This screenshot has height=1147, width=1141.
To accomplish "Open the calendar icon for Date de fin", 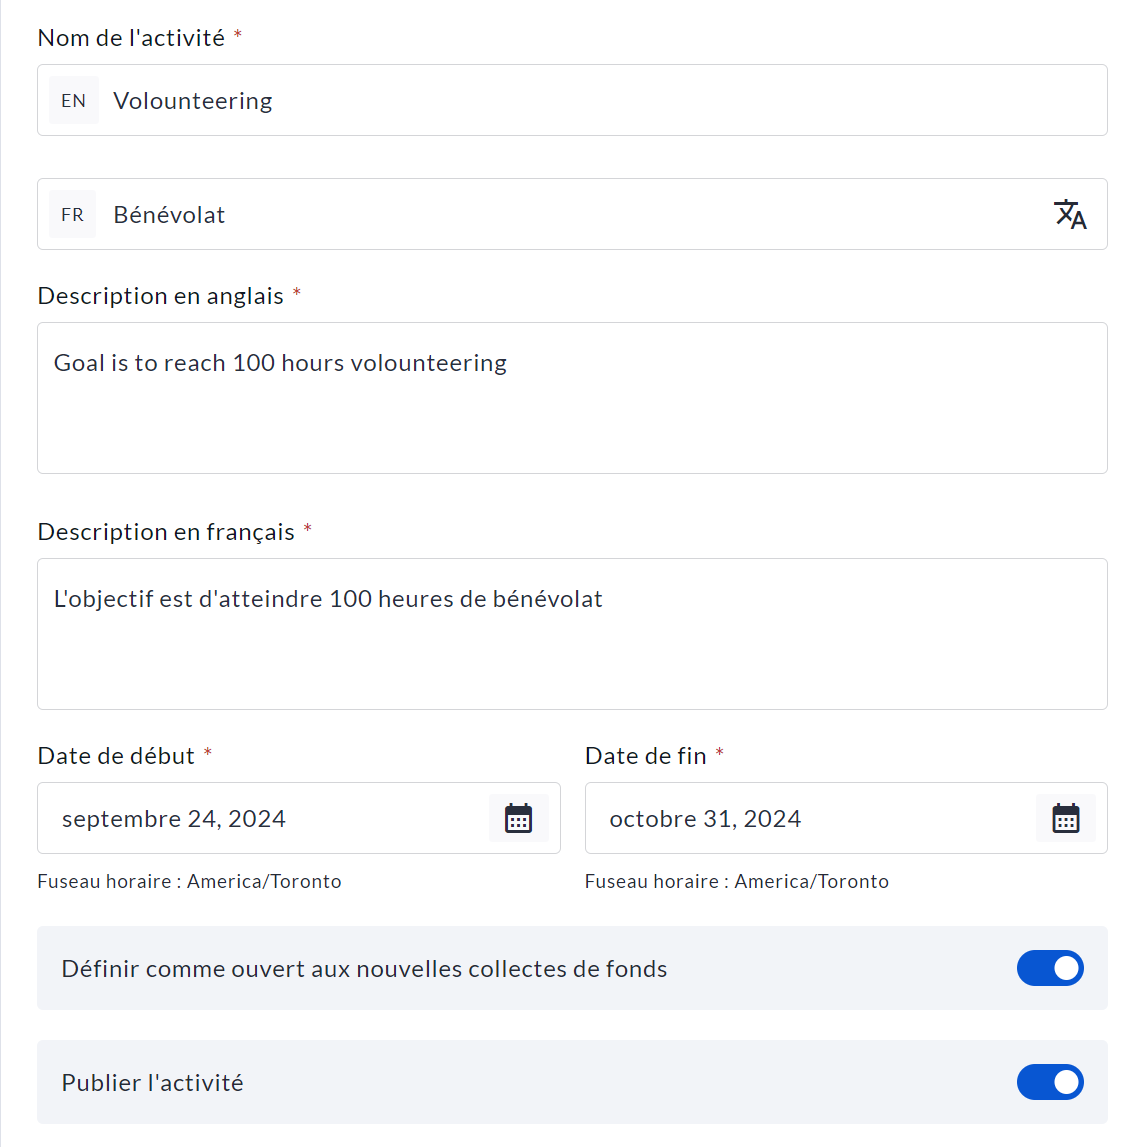I will (x=1065, y=818).
